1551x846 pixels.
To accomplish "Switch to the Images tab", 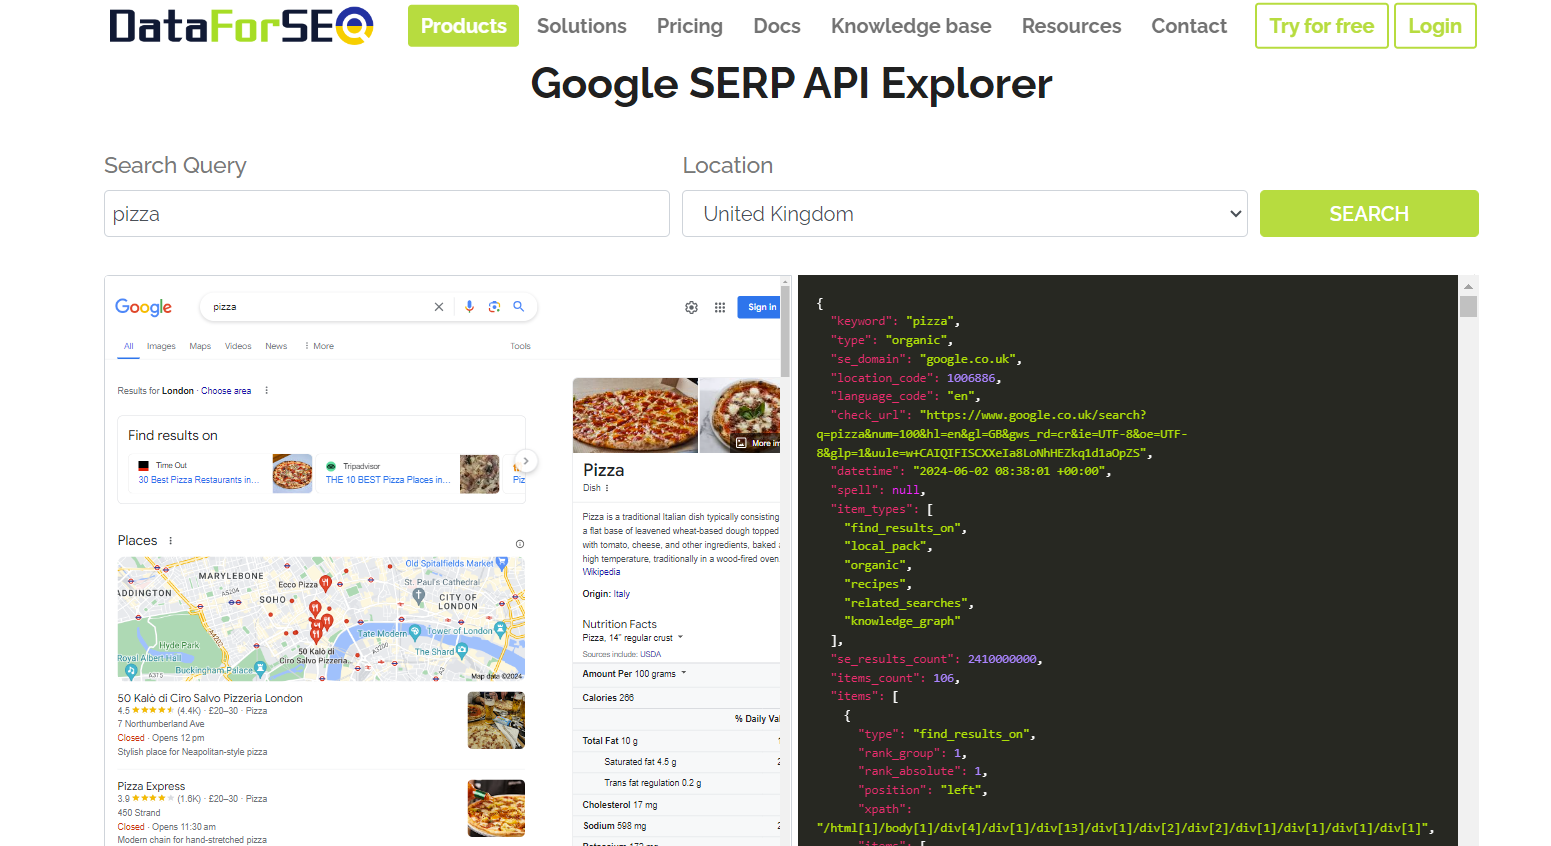I will click(x=161, y=345).
